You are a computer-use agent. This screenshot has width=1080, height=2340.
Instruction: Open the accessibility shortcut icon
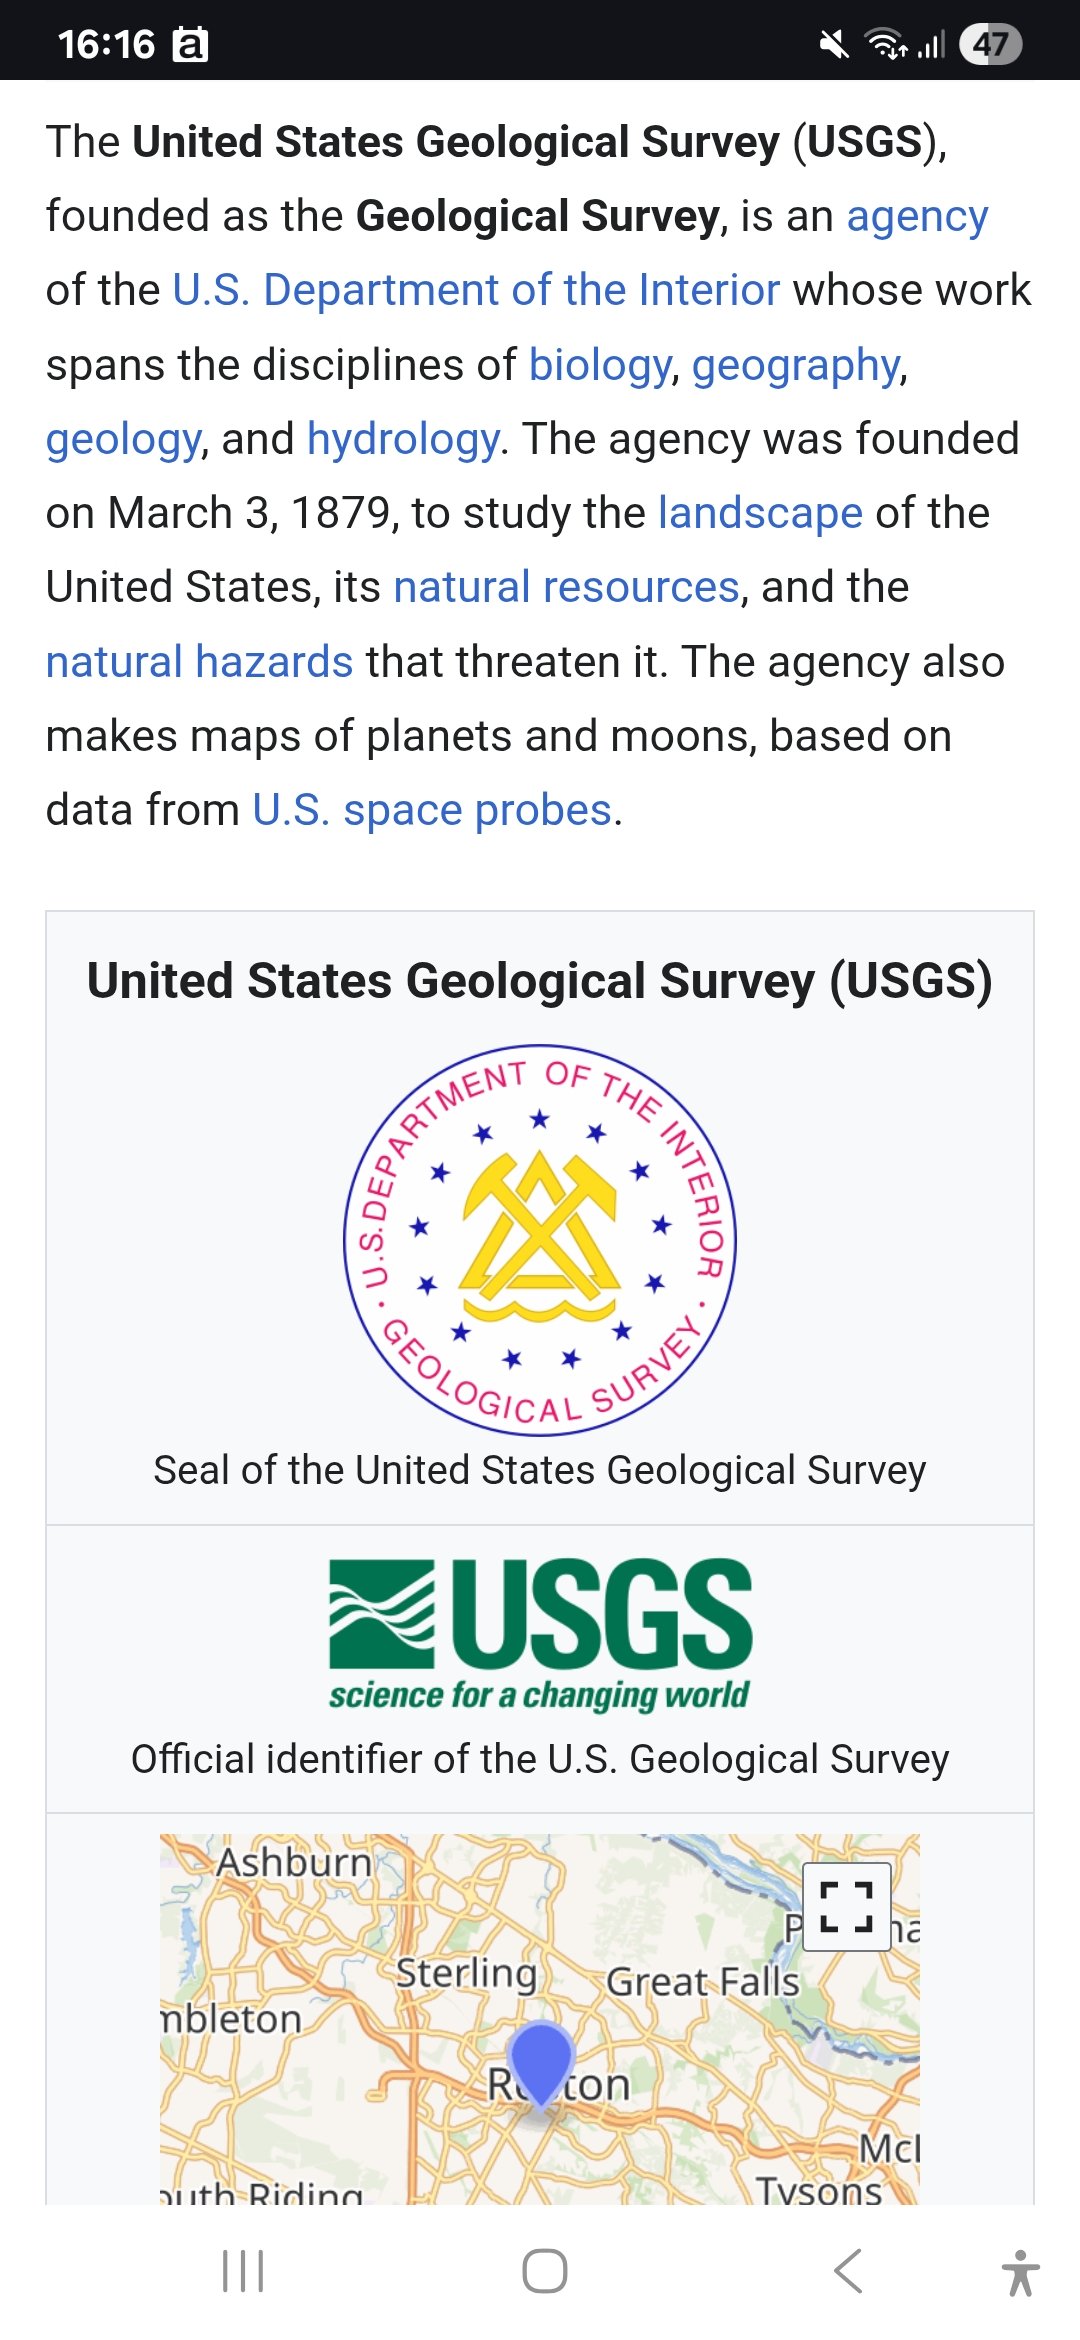(x=1020, y=2272)
